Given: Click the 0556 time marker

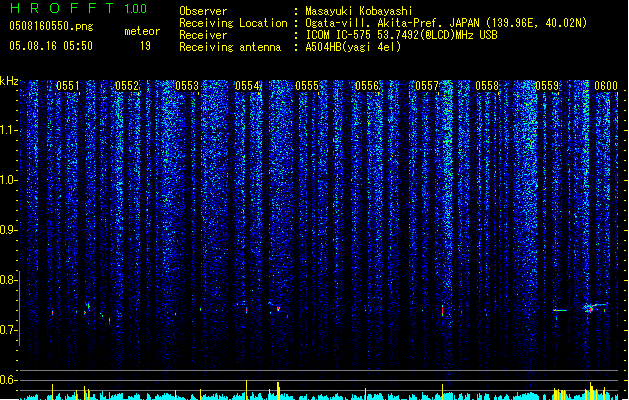Looking at the screenshot, I should tap(367, 86).
